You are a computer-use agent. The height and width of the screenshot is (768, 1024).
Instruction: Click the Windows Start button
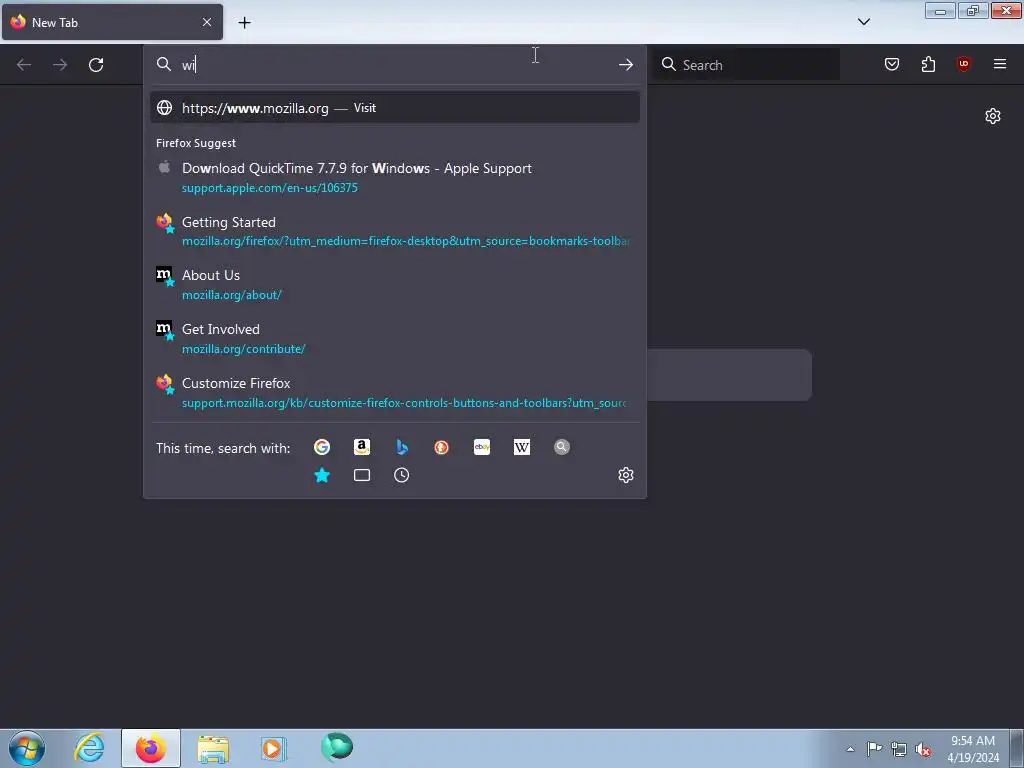27,748
